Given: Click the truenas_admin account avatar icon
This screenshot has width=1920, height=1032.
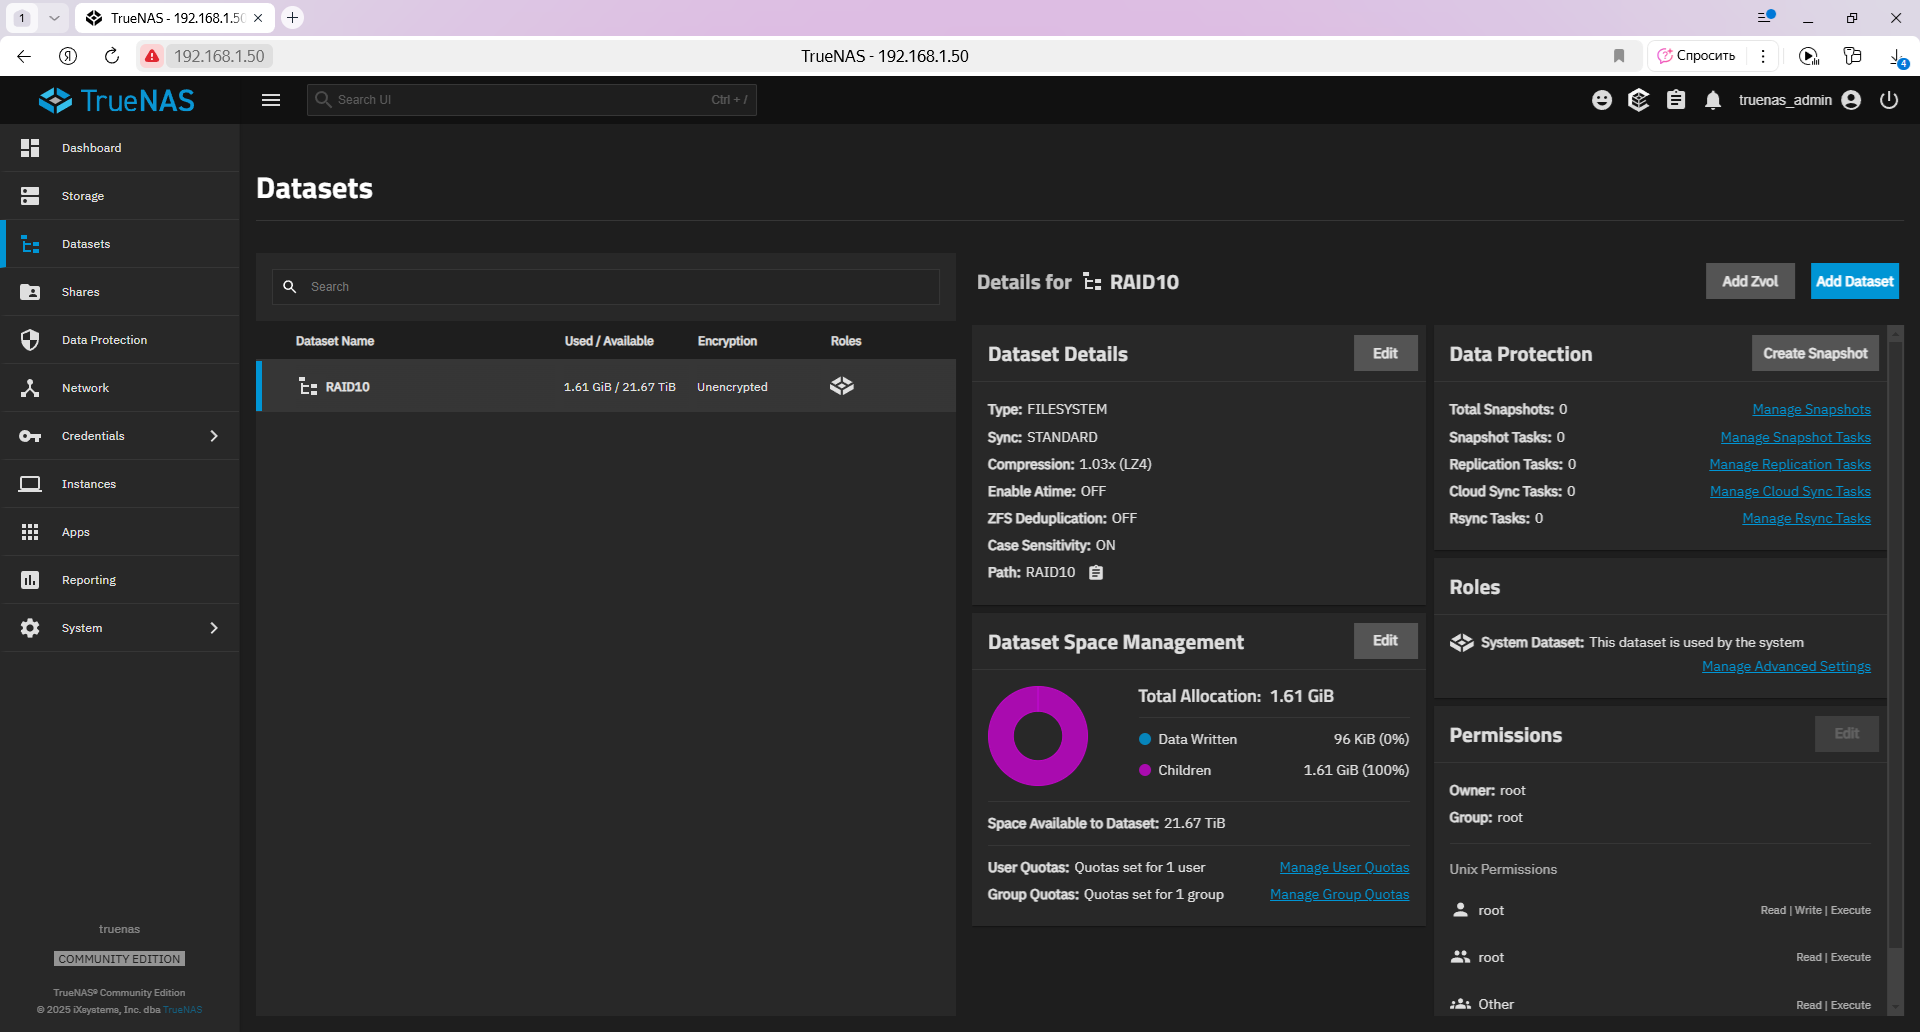Looking at the screenshot, I should point(1851,100).
